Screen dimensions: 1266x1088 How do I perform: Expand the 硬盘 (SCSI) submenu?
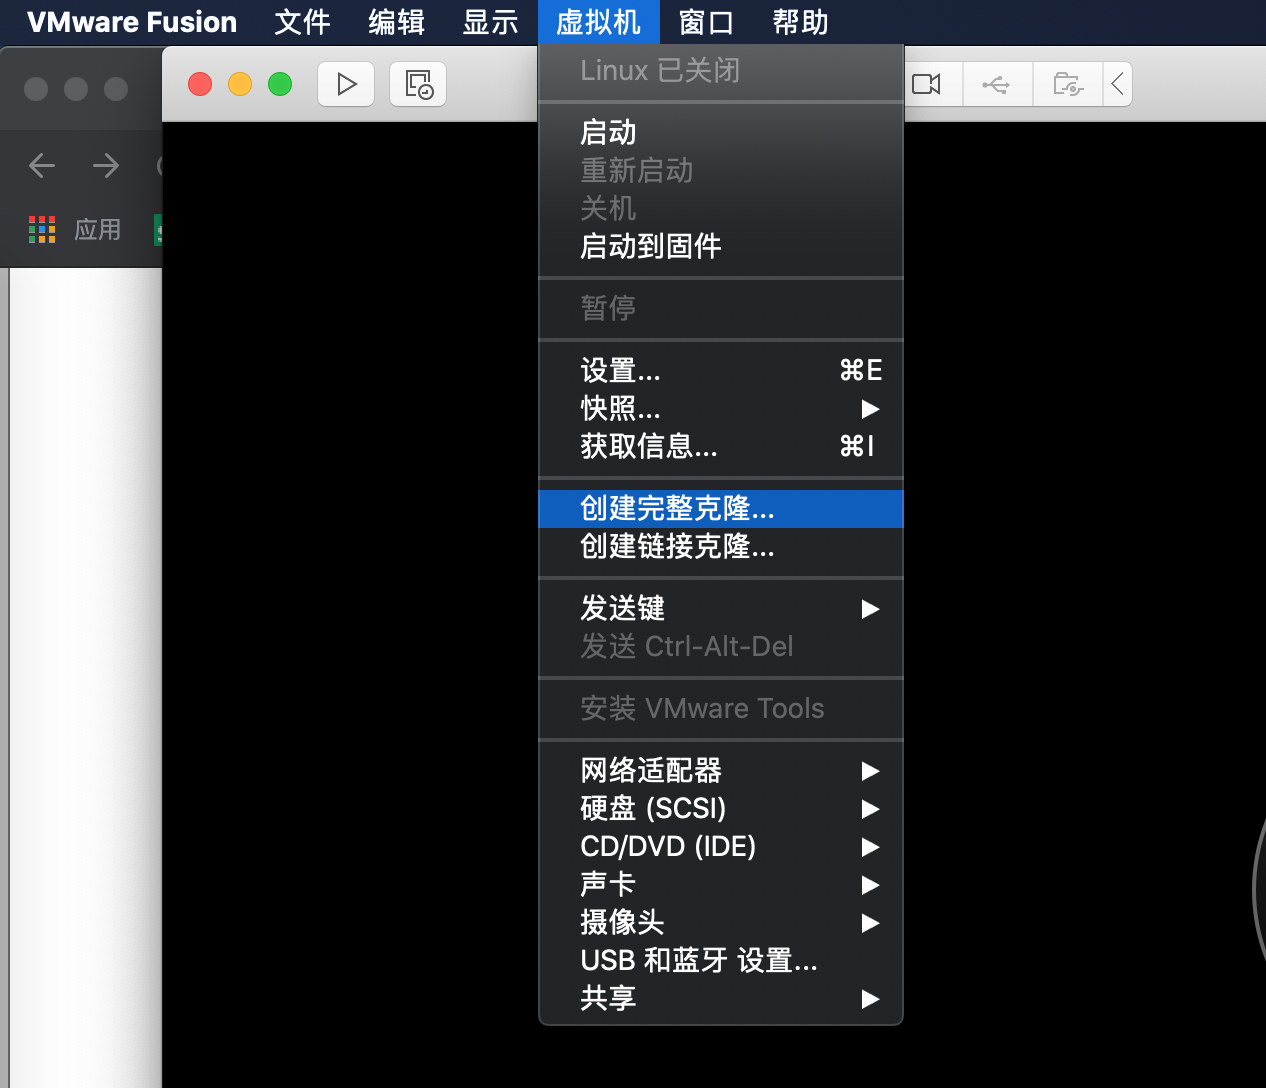[721, 808]
